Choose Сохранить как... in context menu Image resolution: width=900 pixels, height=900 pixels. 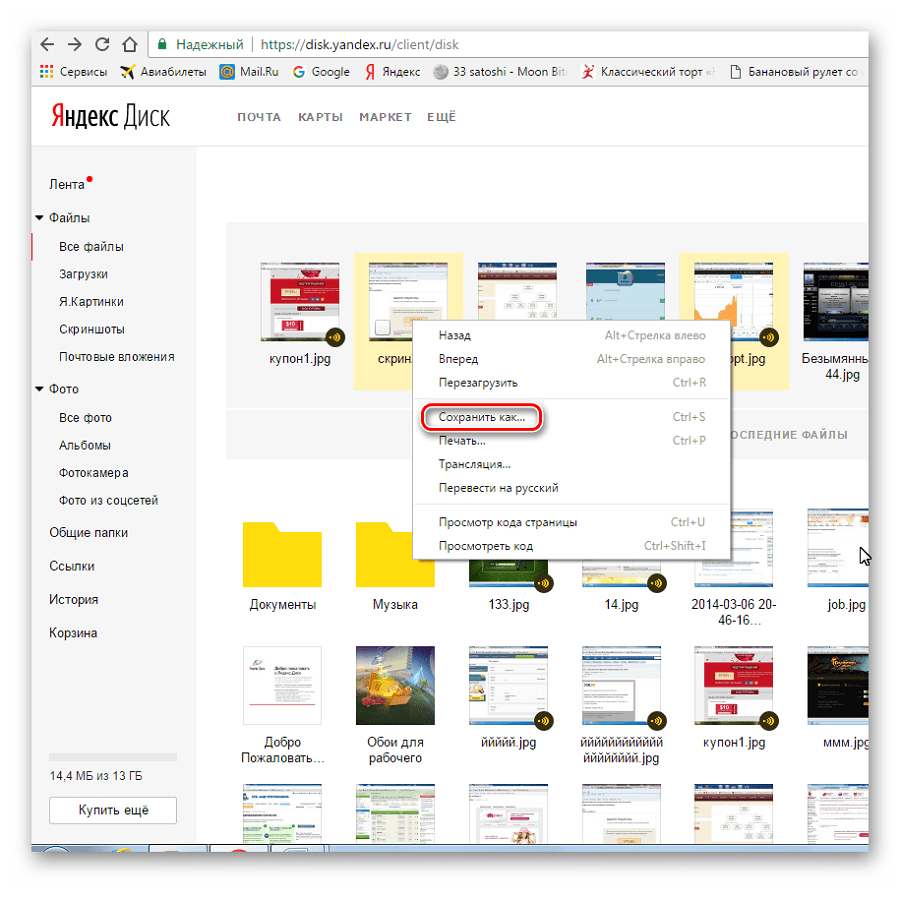[481, 417]
